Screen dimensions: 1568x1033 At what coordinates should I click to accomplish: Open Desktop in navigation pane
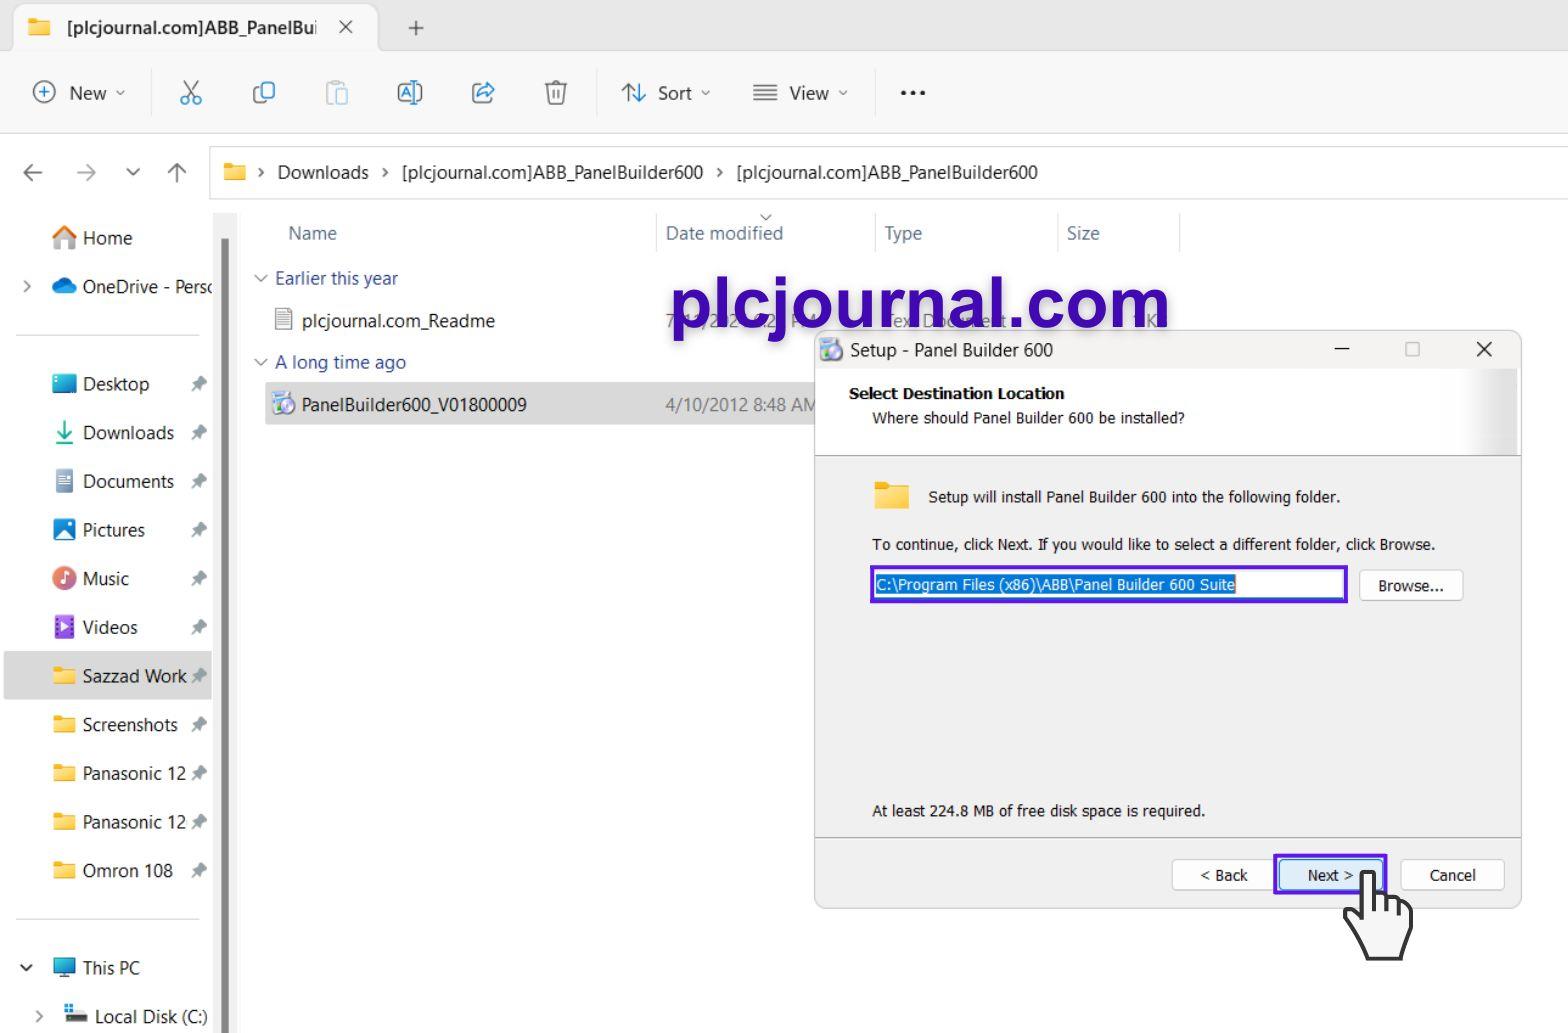click(116, 384)
